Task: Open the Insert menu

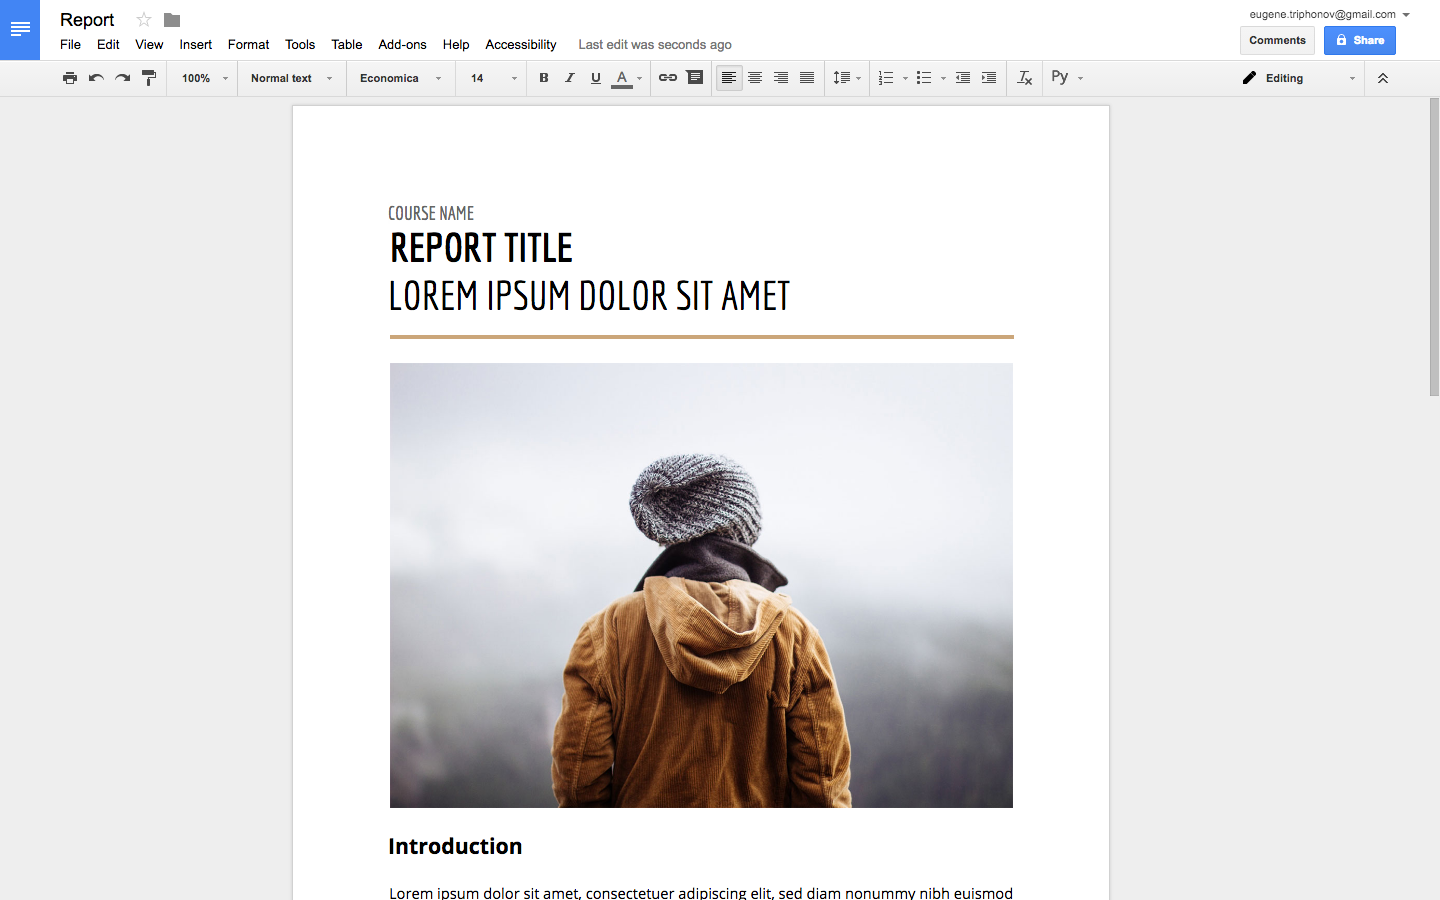Action: pos(196,44)
